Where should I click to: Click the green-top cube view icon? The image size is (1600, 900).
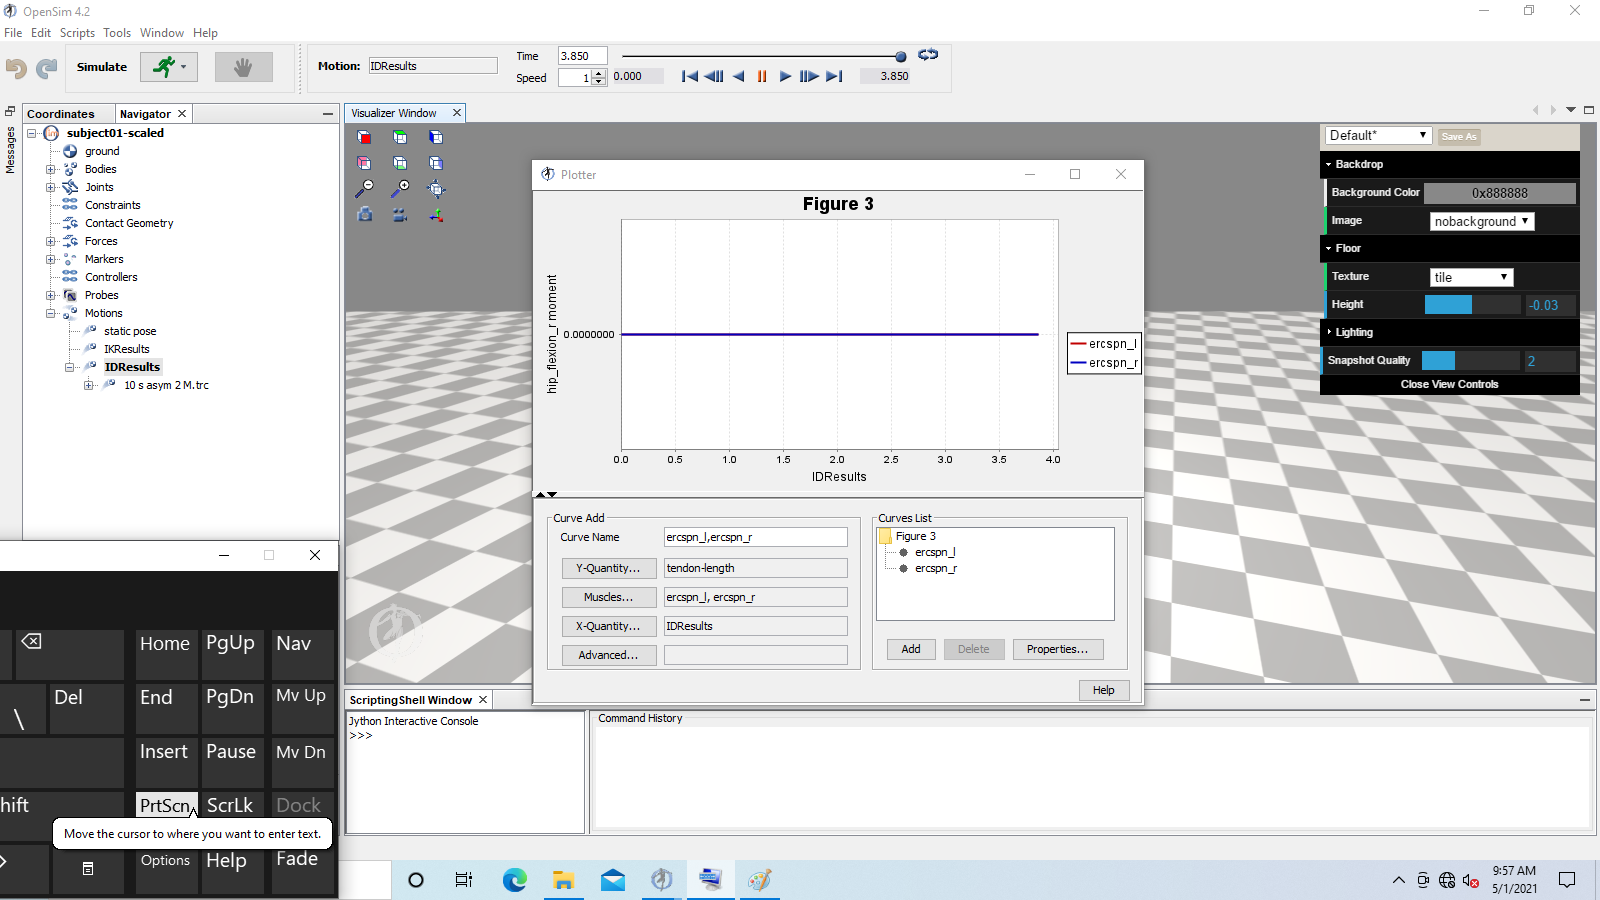click(x=400, y=137)
